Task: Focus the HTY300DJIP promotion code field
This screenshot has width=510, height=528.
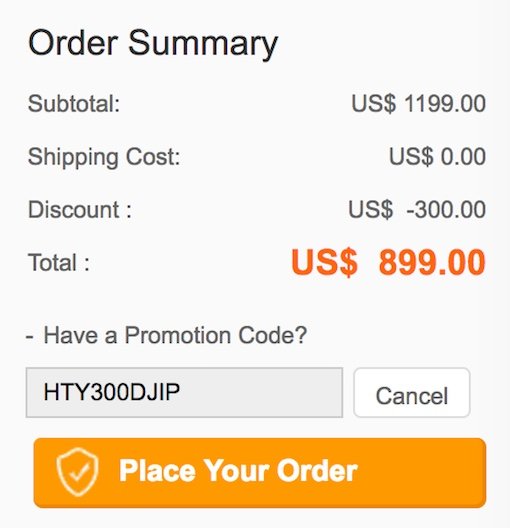Action: tap(184, 393)
